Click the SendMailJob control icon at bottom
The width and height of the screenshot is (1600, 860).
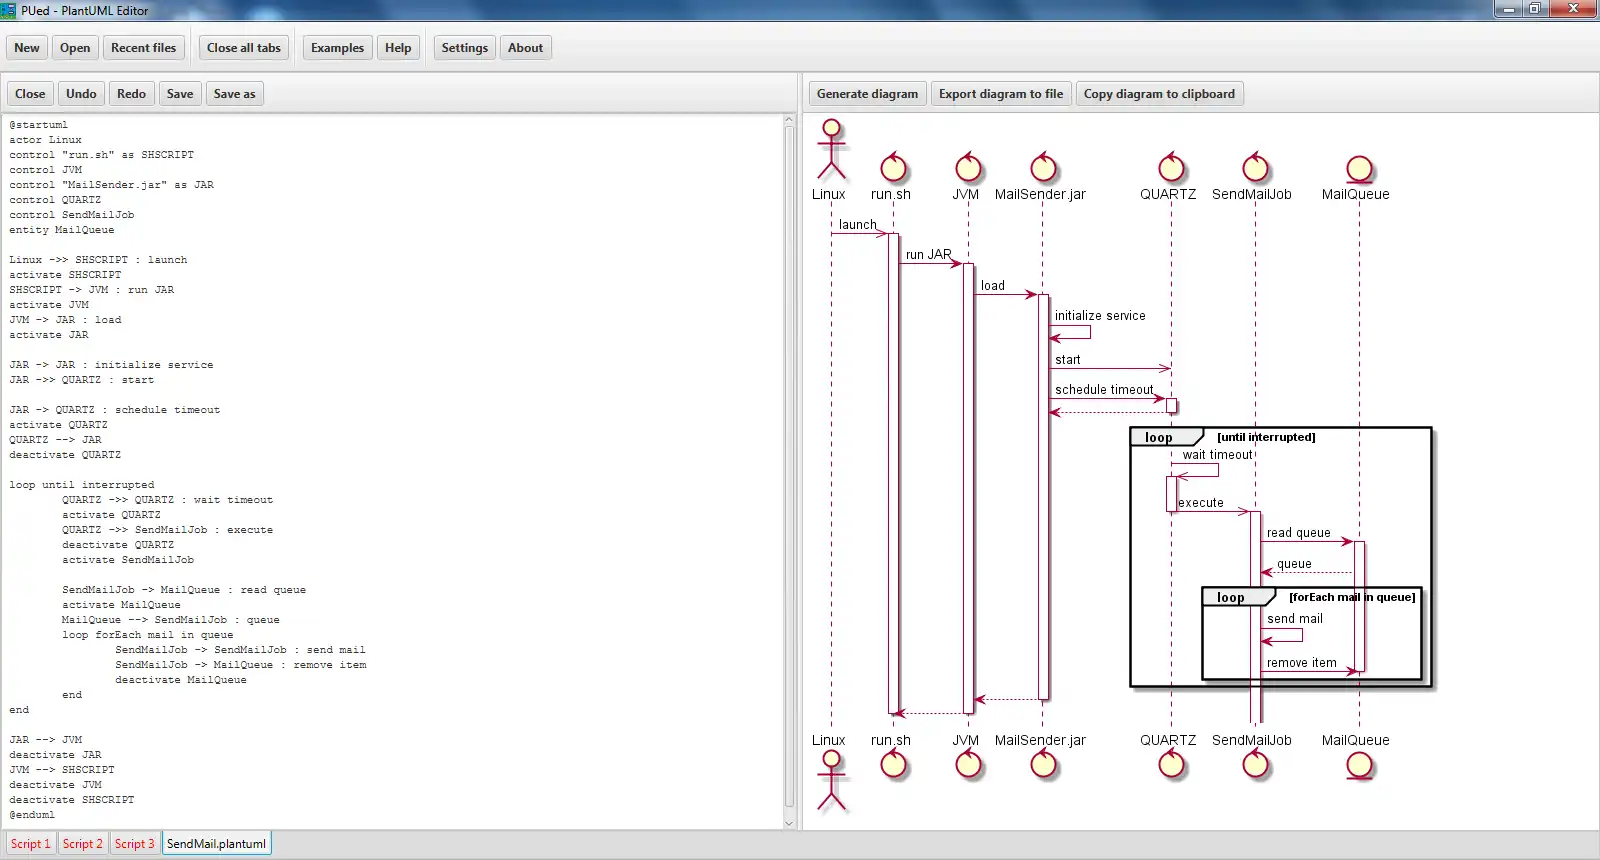click(x=1255, y=764)
